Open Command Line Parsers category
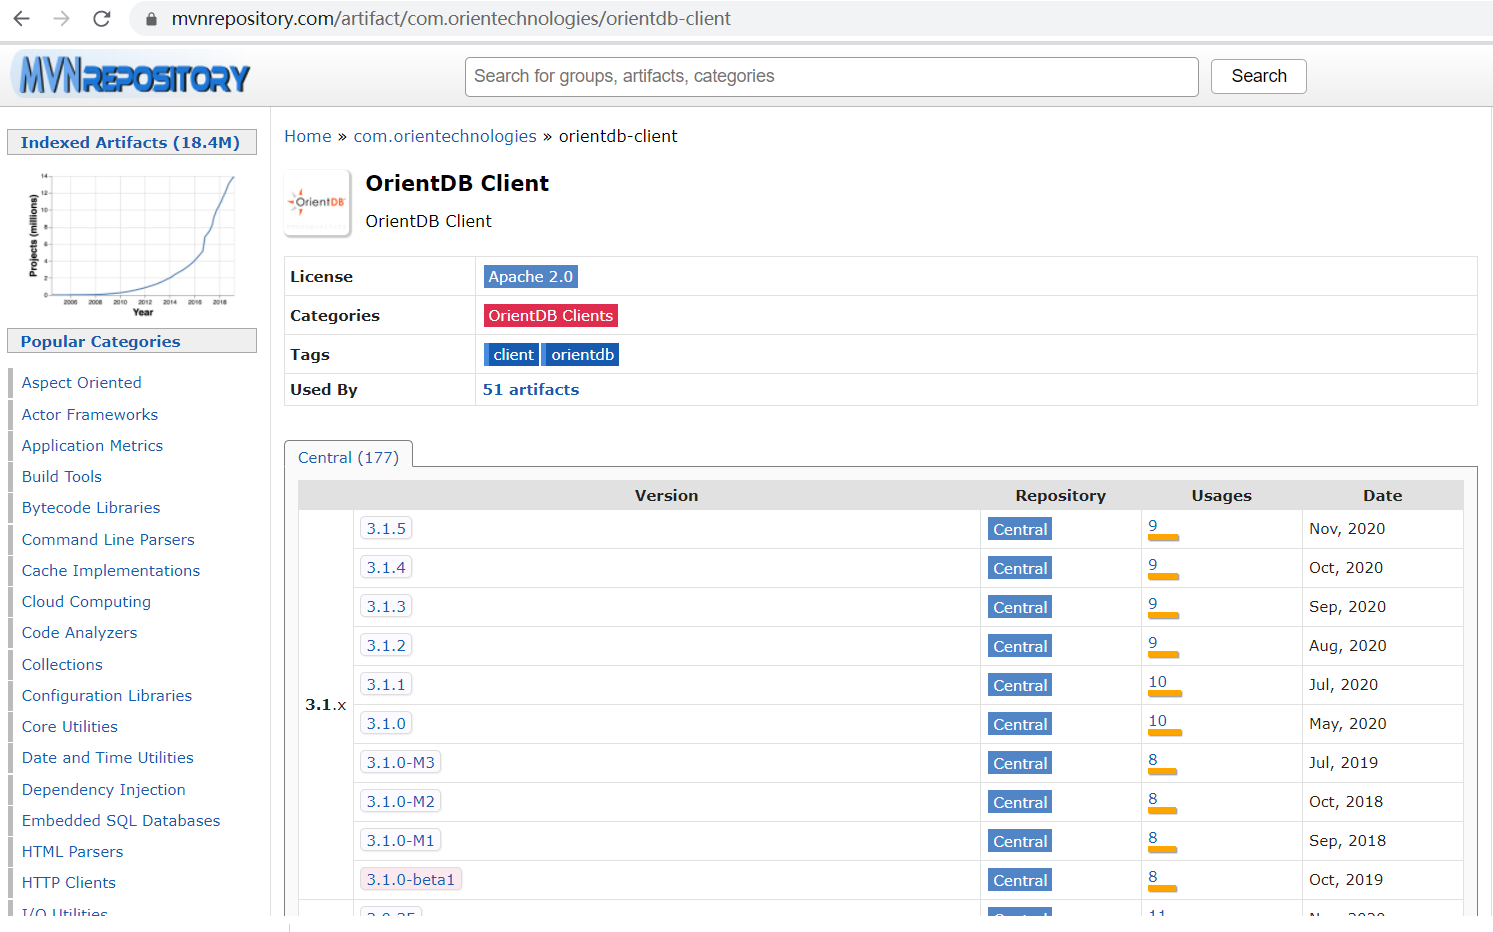The width and height of the screenshot is (1493, 932). (x=108, y=539)
